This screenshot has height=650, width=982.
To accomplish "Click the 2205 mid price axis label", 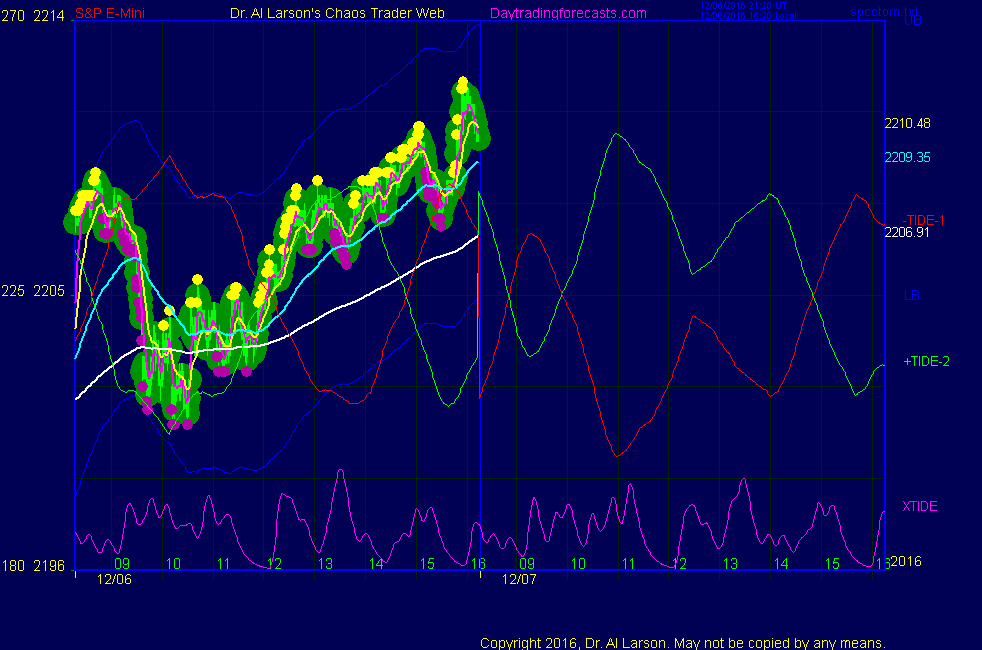I will pyautogui.click(x=48, y=291).
